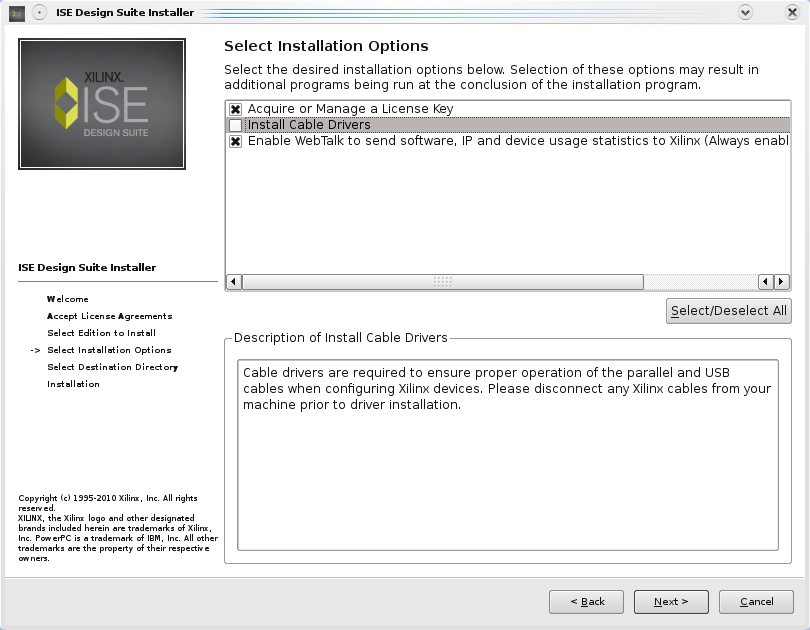Image resolution: width=810 pixels, height=630 pixels.
Task: Click the left arrow at the scrollbar's left end
Action: pos(234,282)
